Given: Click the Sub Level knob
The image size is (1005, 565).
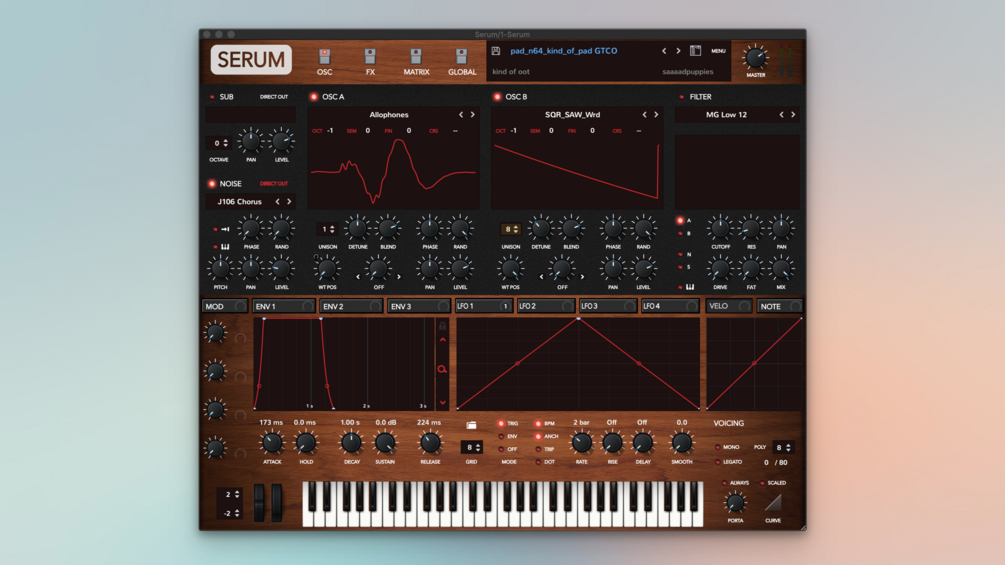Looking at the screenshot, I should (281, 141).
